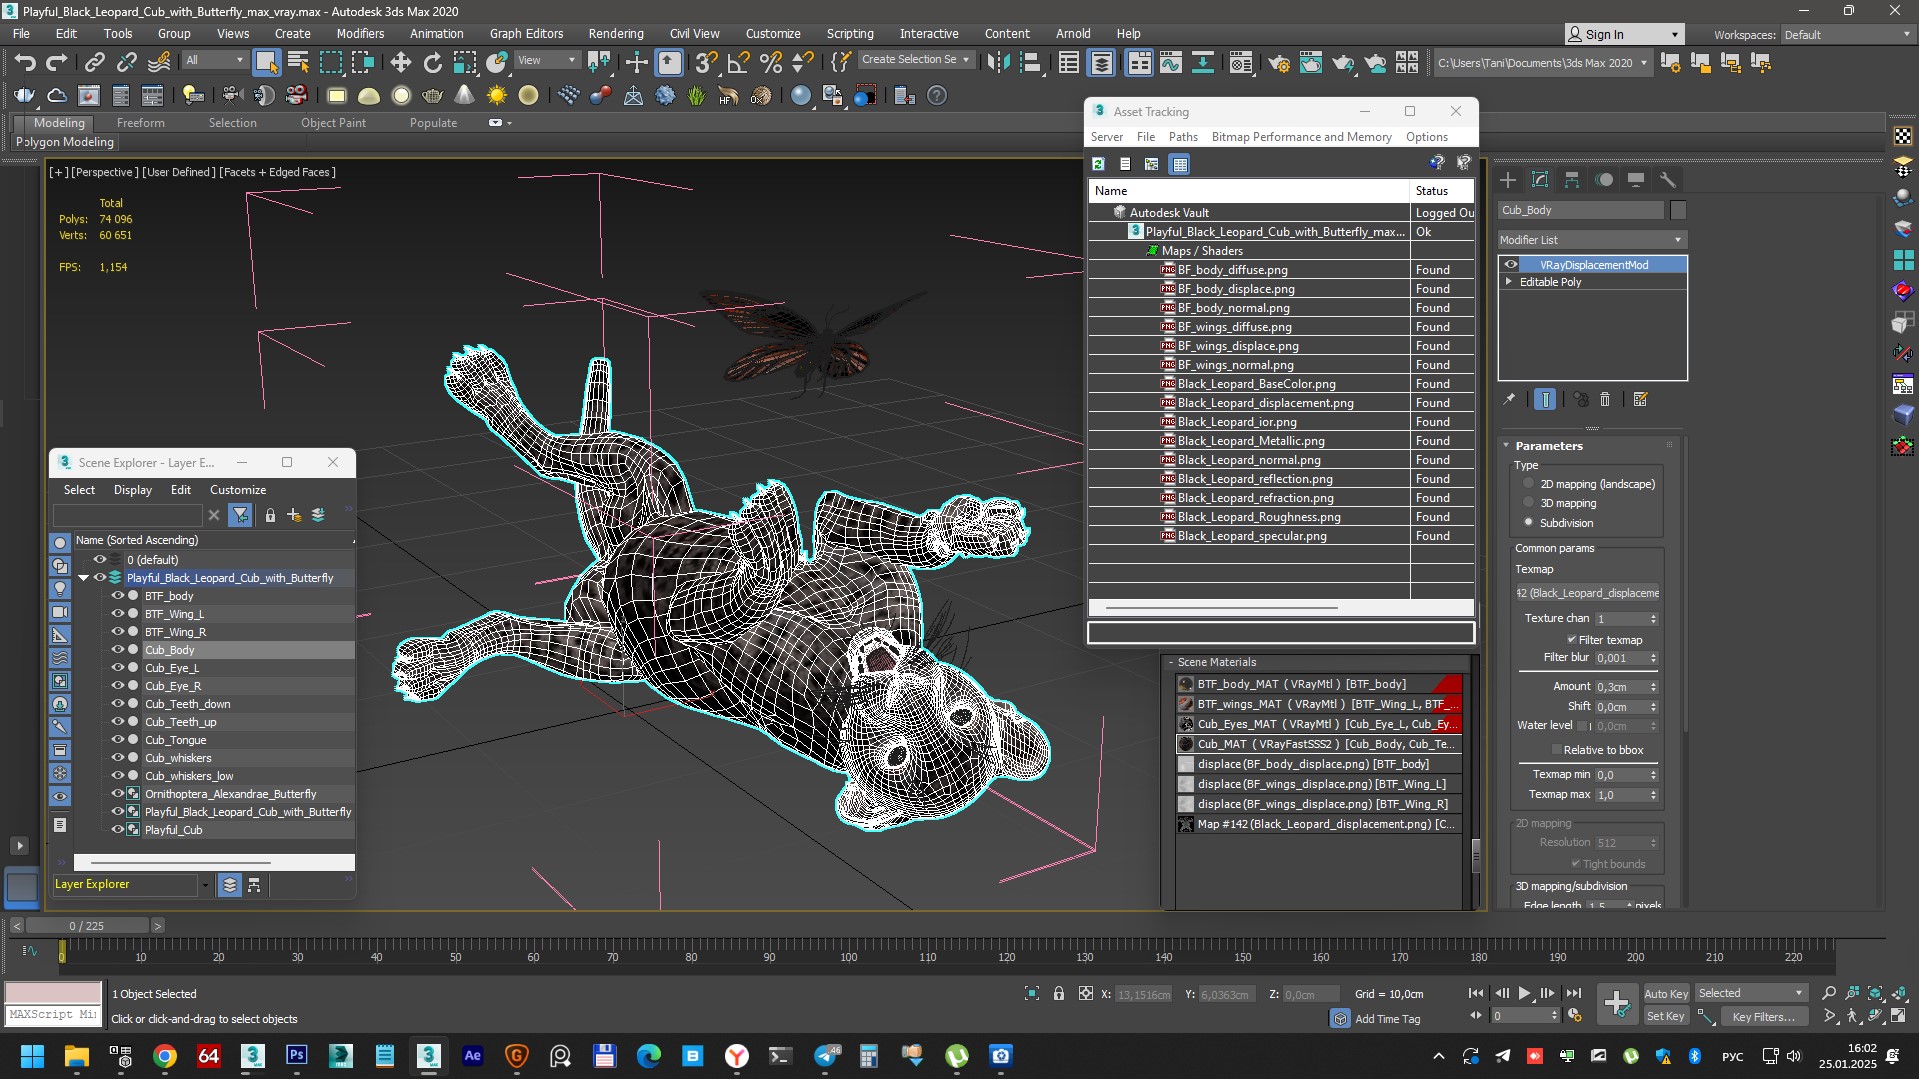Image resolution: width=1919 pixels, height=1079 pixels.
Task: Click the object color swatch beside Cub_Body
Action: (x=1678, y=210)
